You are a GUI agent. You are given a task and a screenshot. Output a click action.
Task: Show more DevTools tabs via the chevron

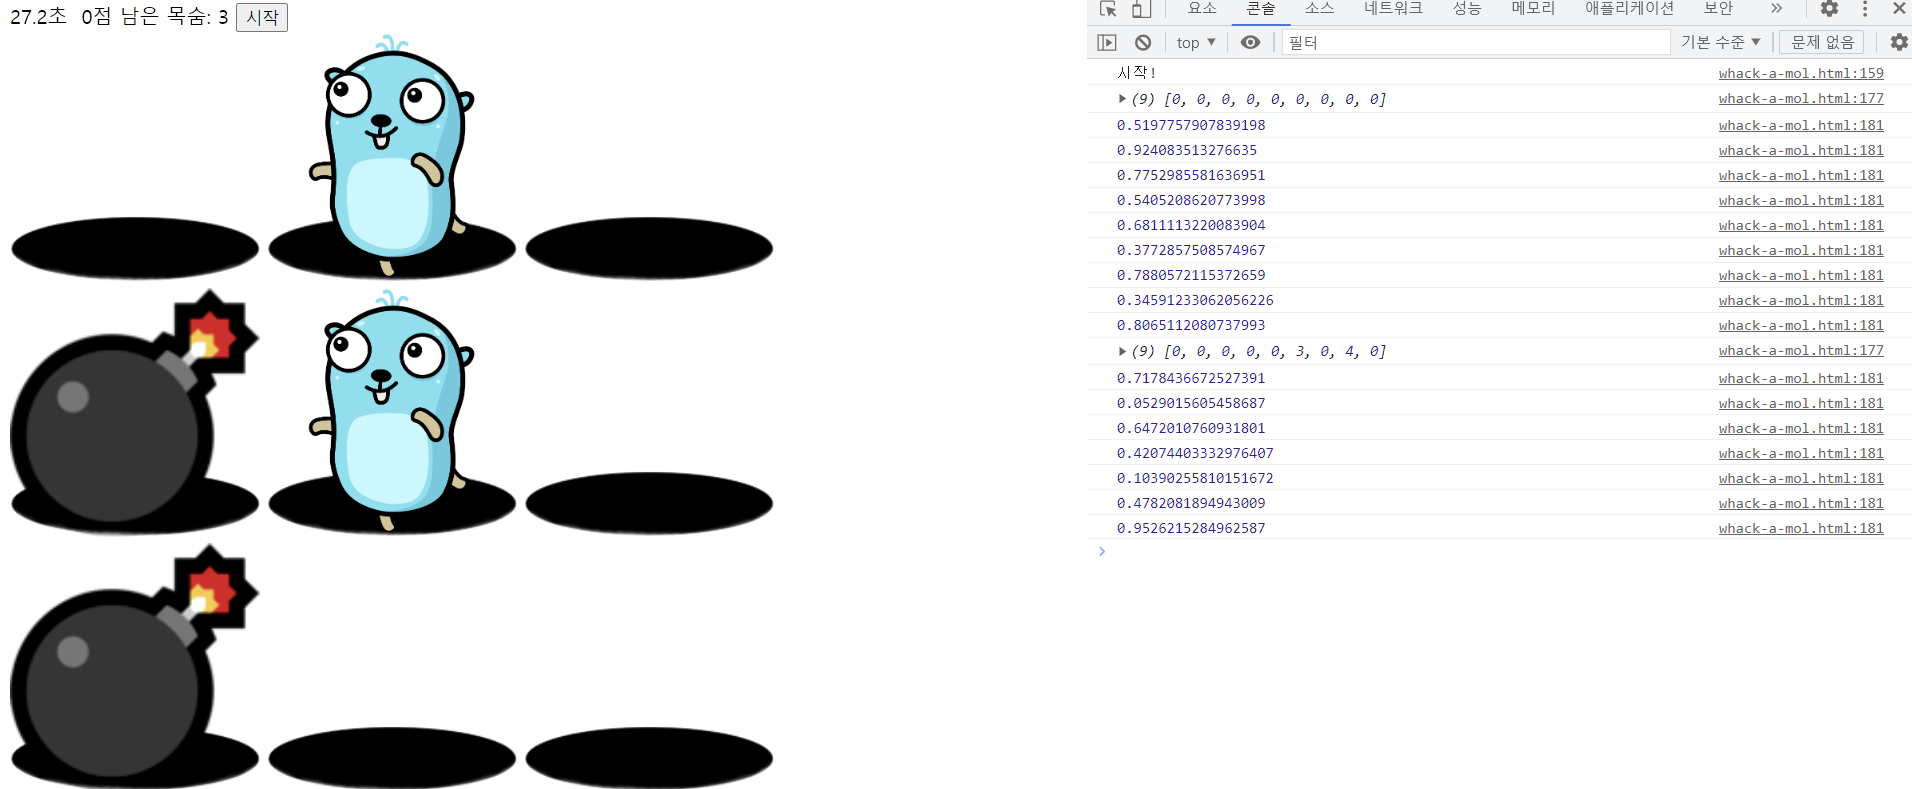pos(1776,9)
